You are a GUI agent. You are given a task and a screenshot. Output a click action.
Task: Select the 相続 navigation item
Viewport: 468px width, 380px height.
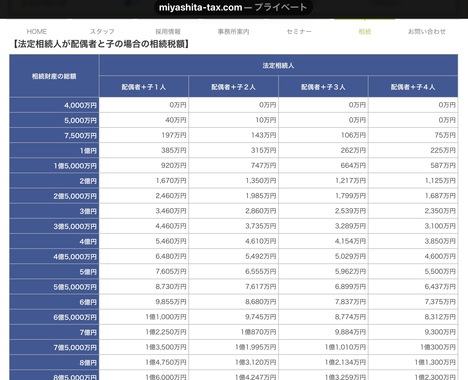(365, 32)
